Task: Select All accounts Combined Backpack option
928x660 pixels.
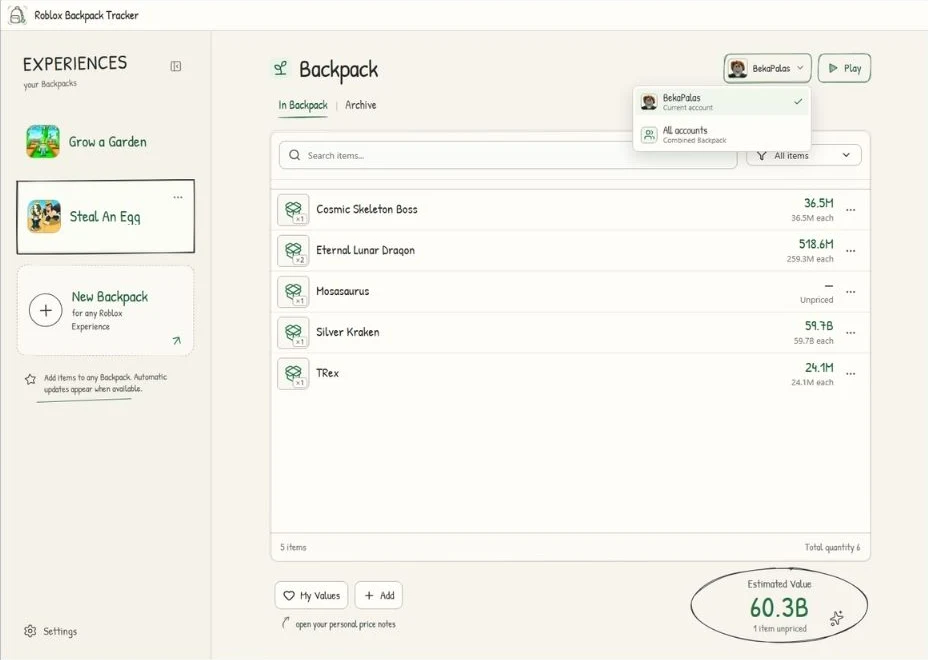Action: 721,135
